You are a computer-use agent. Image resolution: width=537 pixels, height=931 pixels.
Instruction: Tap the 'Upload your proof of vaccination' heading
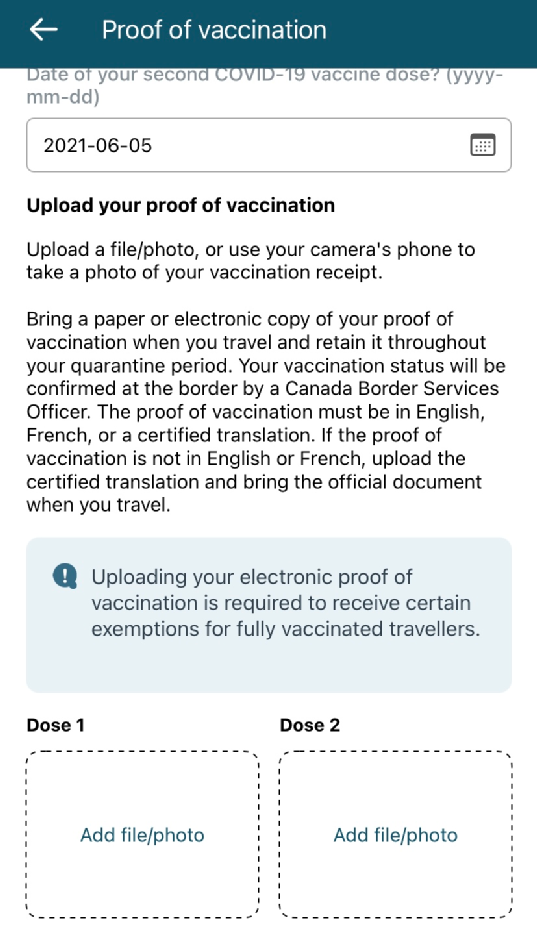pos(181,205)
